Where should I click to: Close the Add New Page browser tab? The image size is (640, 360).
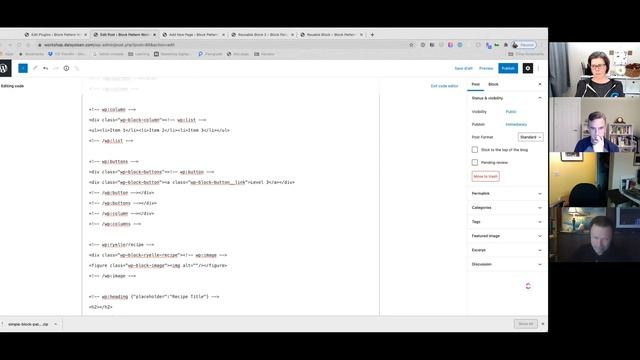click(223, 35)
